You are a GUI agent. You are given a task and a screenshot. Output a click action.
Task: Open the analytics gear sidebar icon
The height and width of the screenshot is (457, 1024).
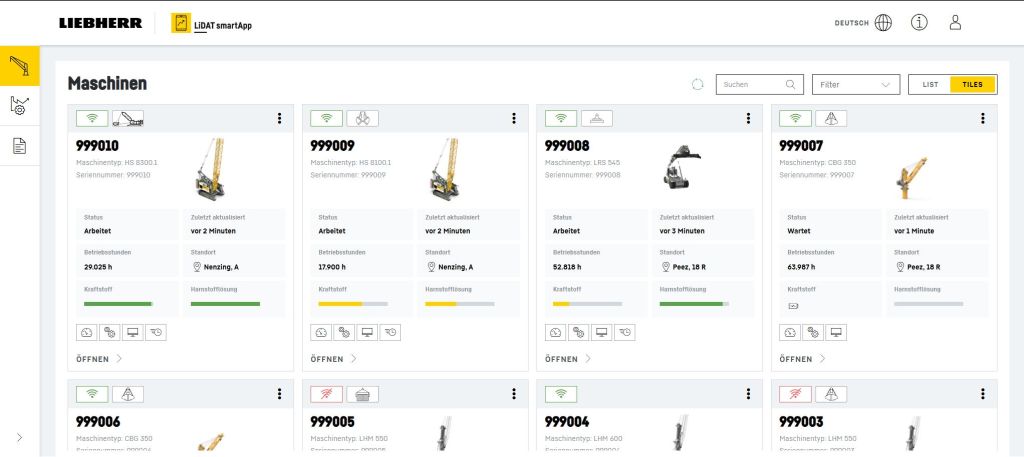(19, 105)
